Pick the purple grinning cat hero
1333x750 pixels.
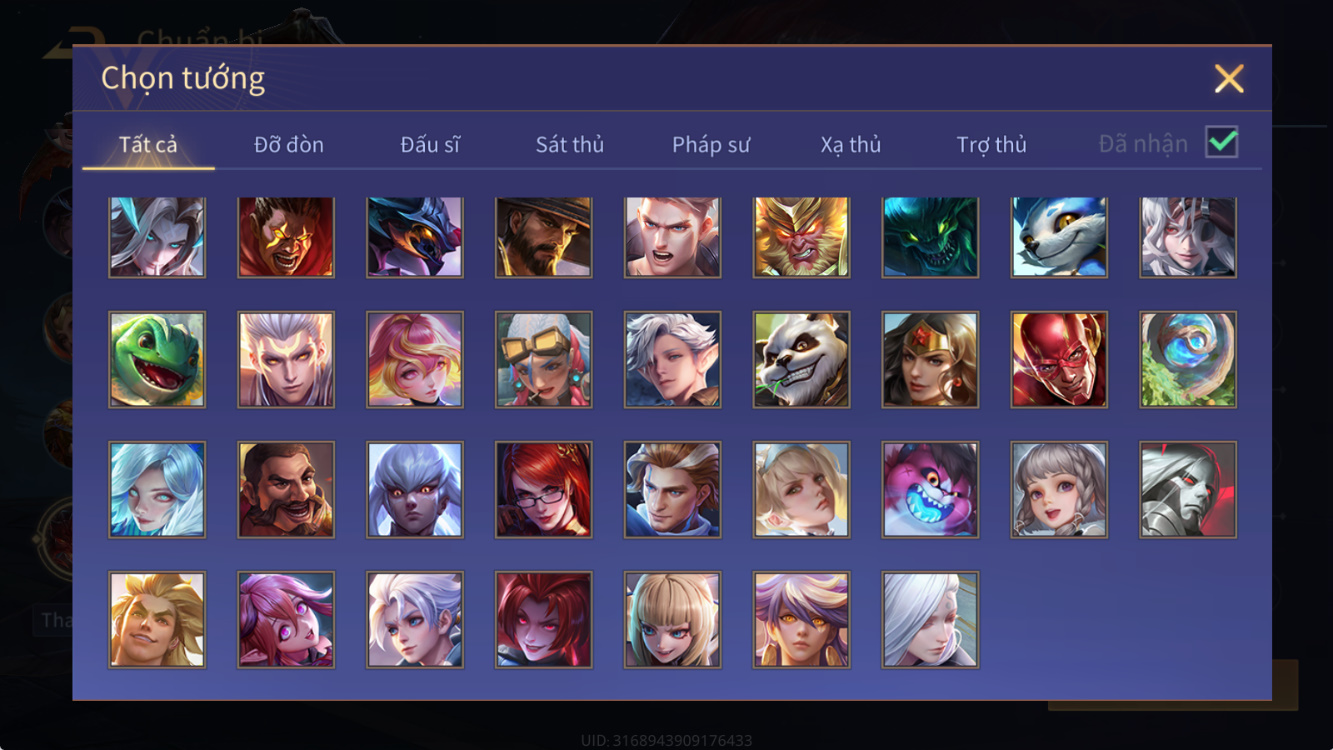point(931,490)
